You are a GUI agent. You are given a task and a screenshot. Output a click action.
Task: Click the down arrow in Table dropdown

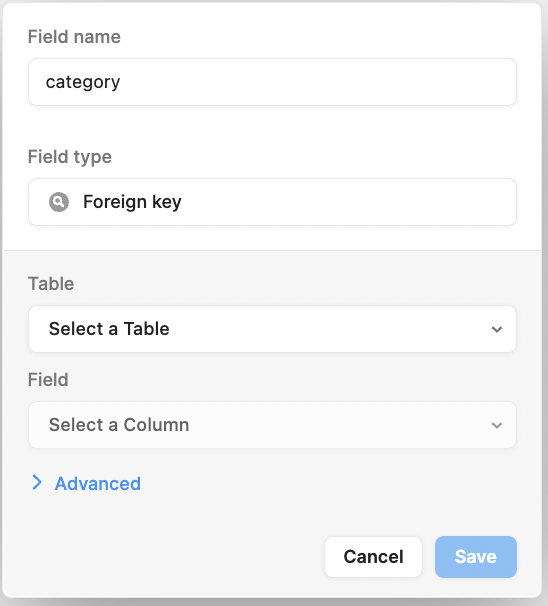pyautogui.click(x=497, y=329)
